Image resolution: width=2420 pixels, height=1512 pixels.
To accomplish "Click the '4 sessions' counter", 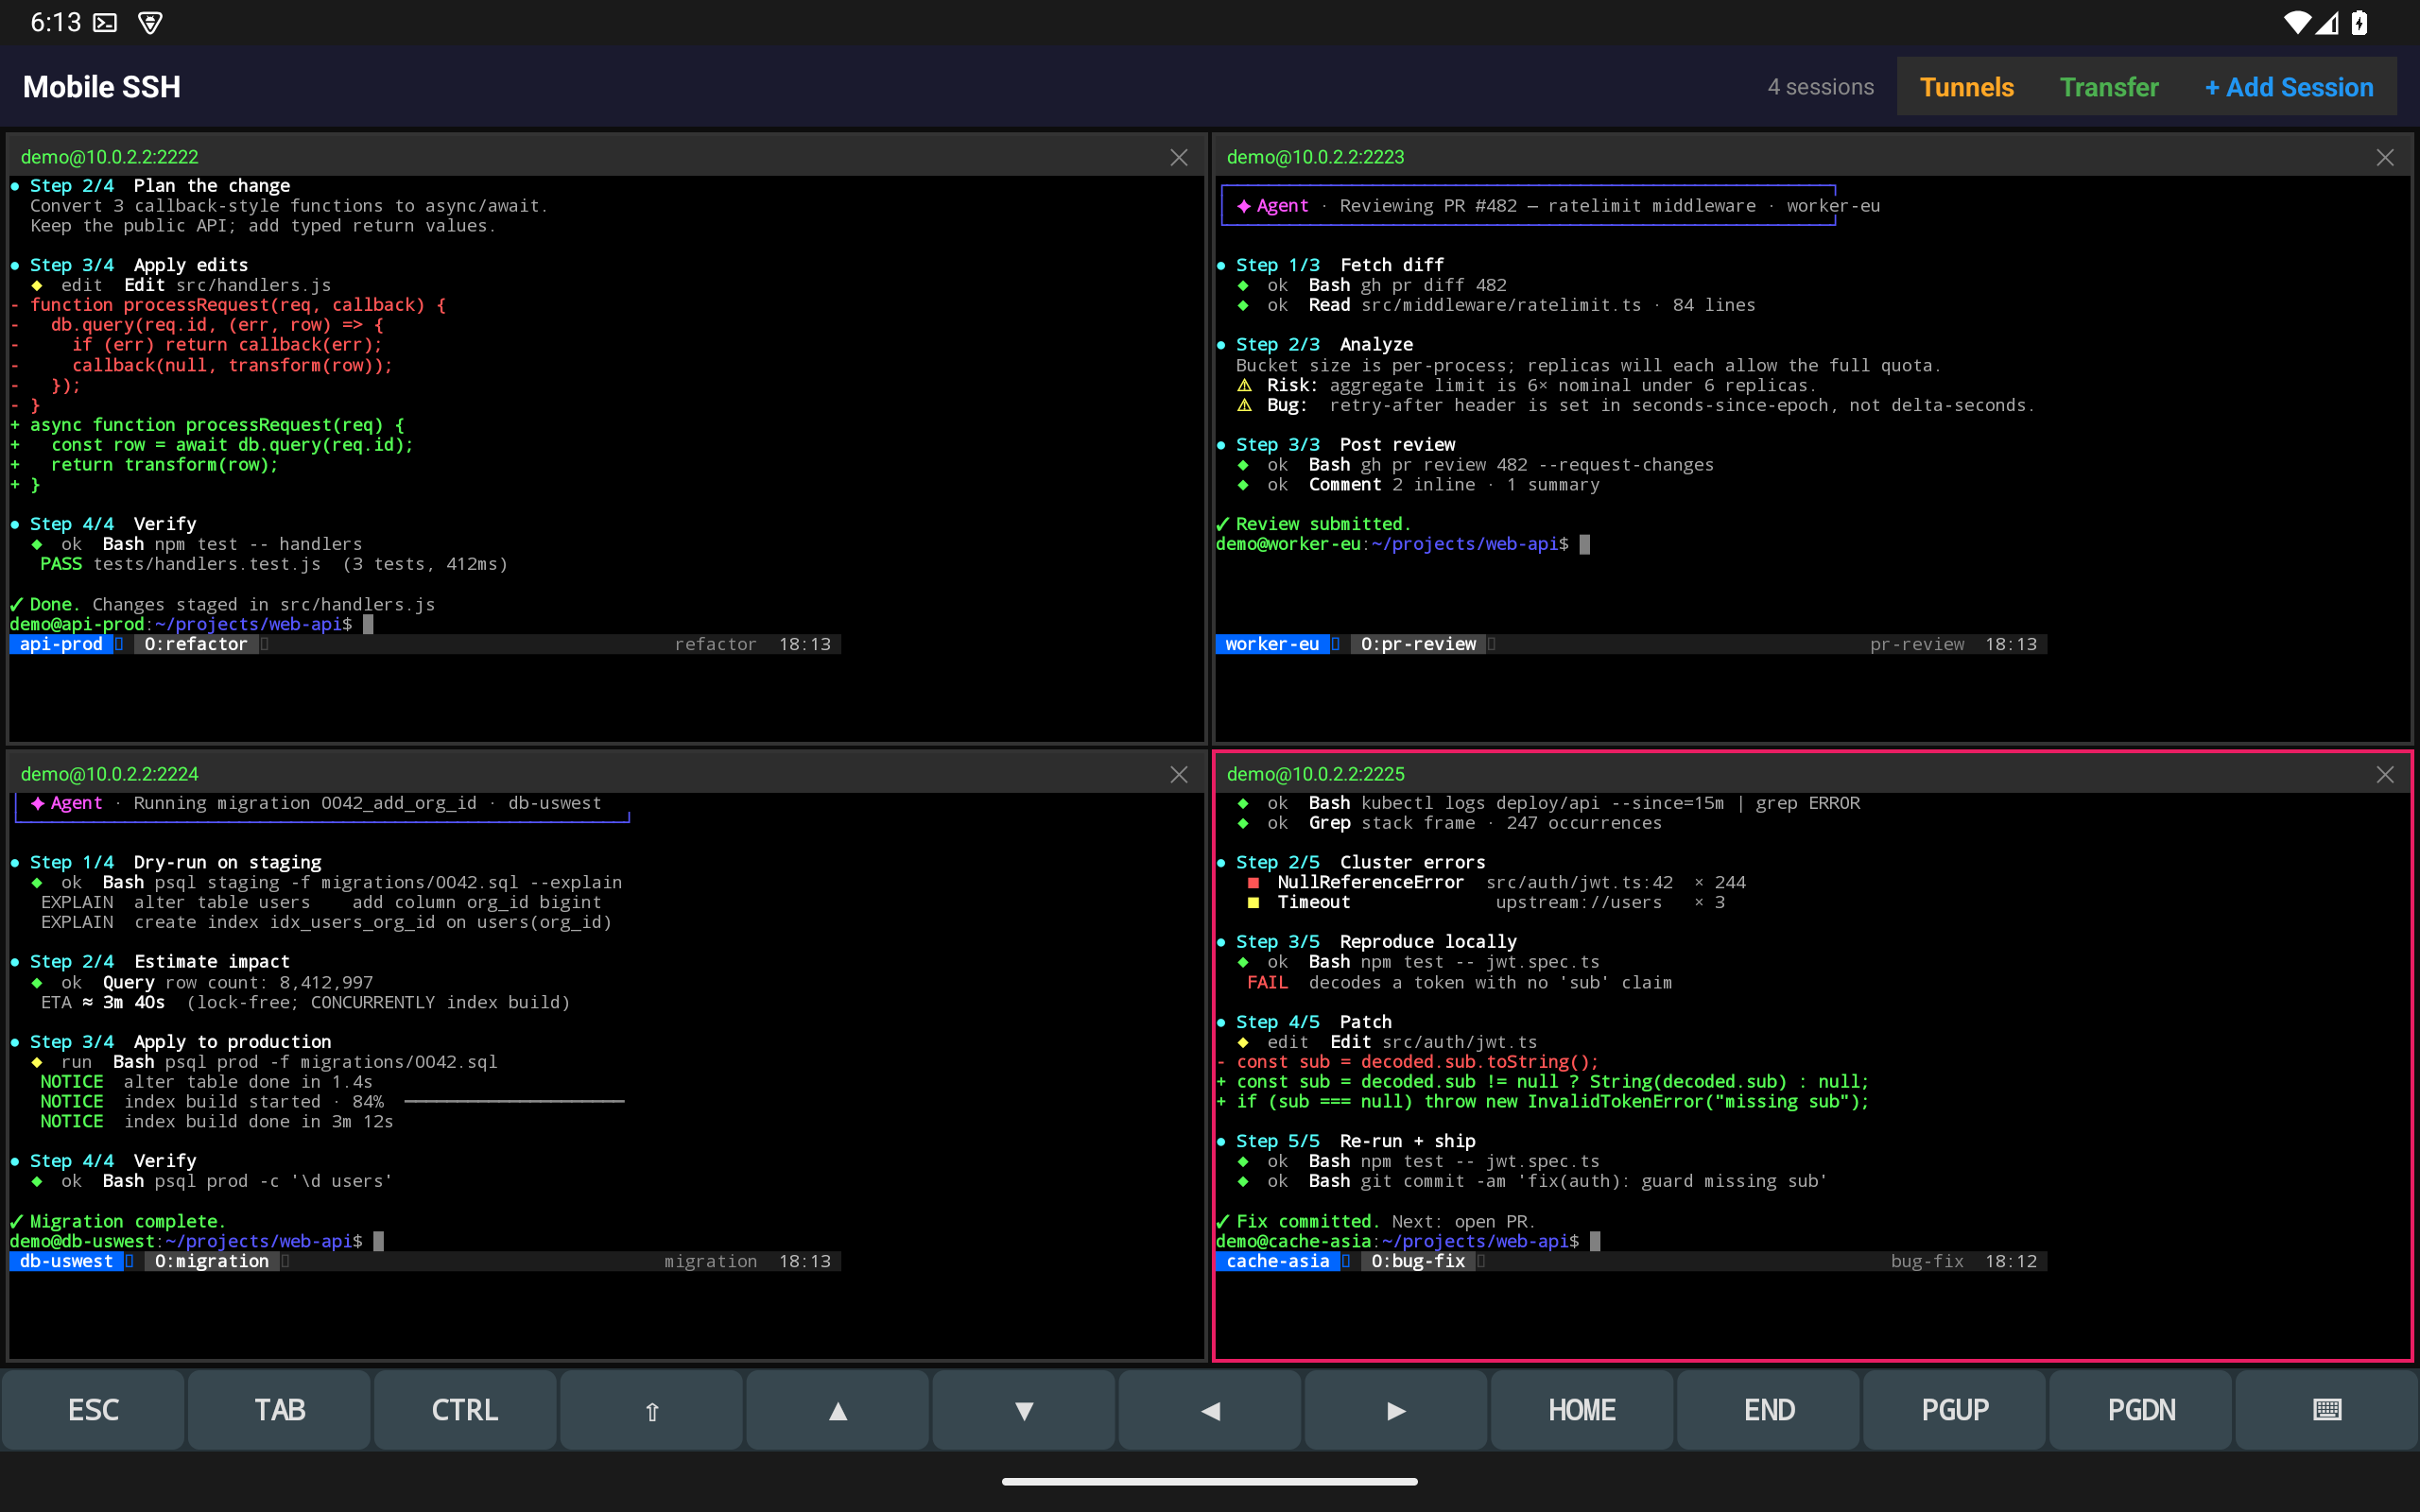I will click(x=1820, y=87).
